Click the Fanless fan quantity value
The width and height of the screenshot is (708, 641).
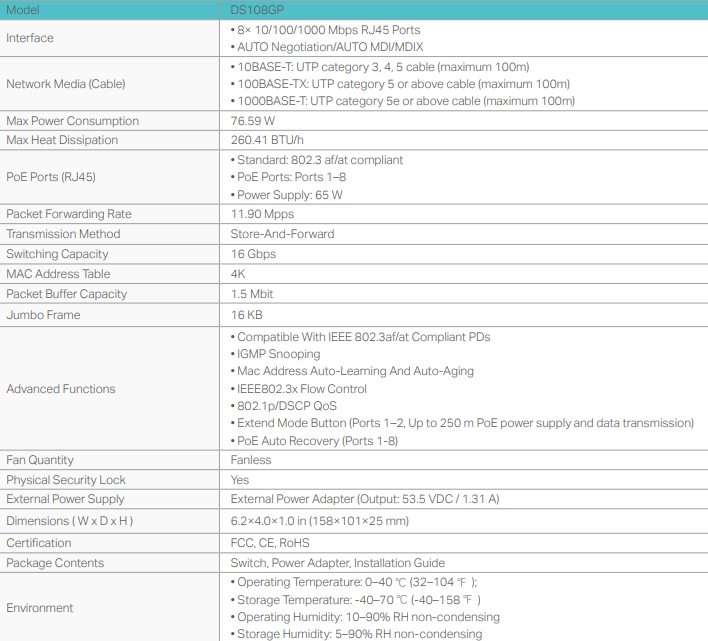(x=251, y=460)
